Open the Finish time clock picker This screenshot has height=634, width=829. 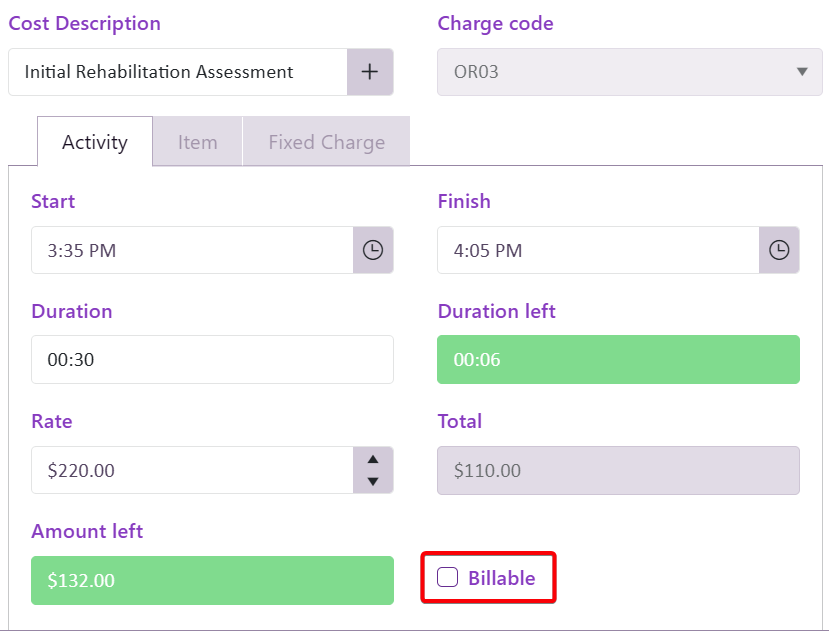779,250
